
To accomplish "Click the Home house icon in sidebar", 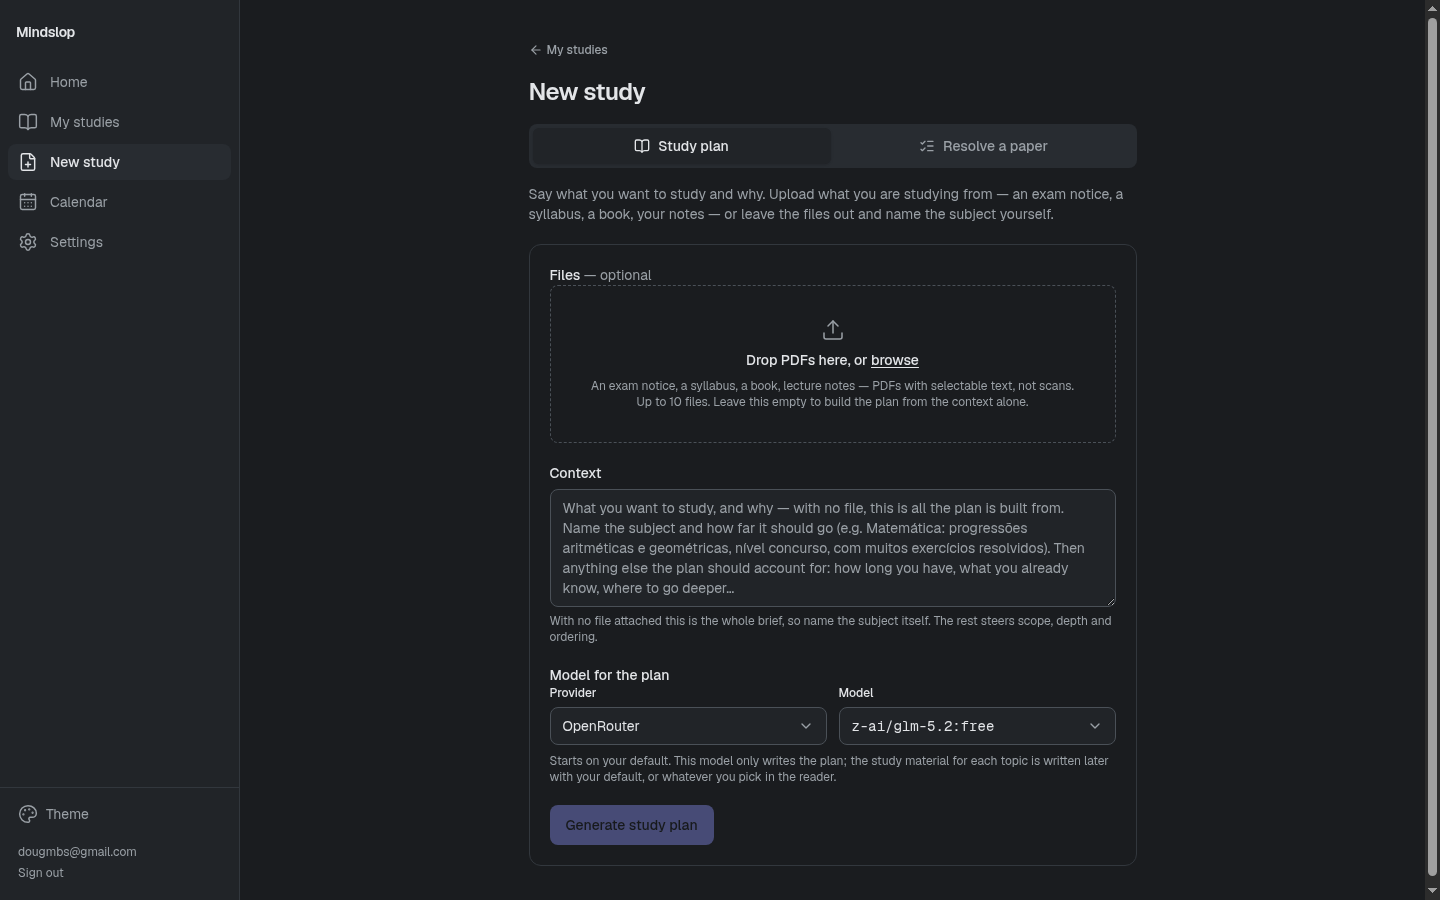I will (x=28, y=82).
